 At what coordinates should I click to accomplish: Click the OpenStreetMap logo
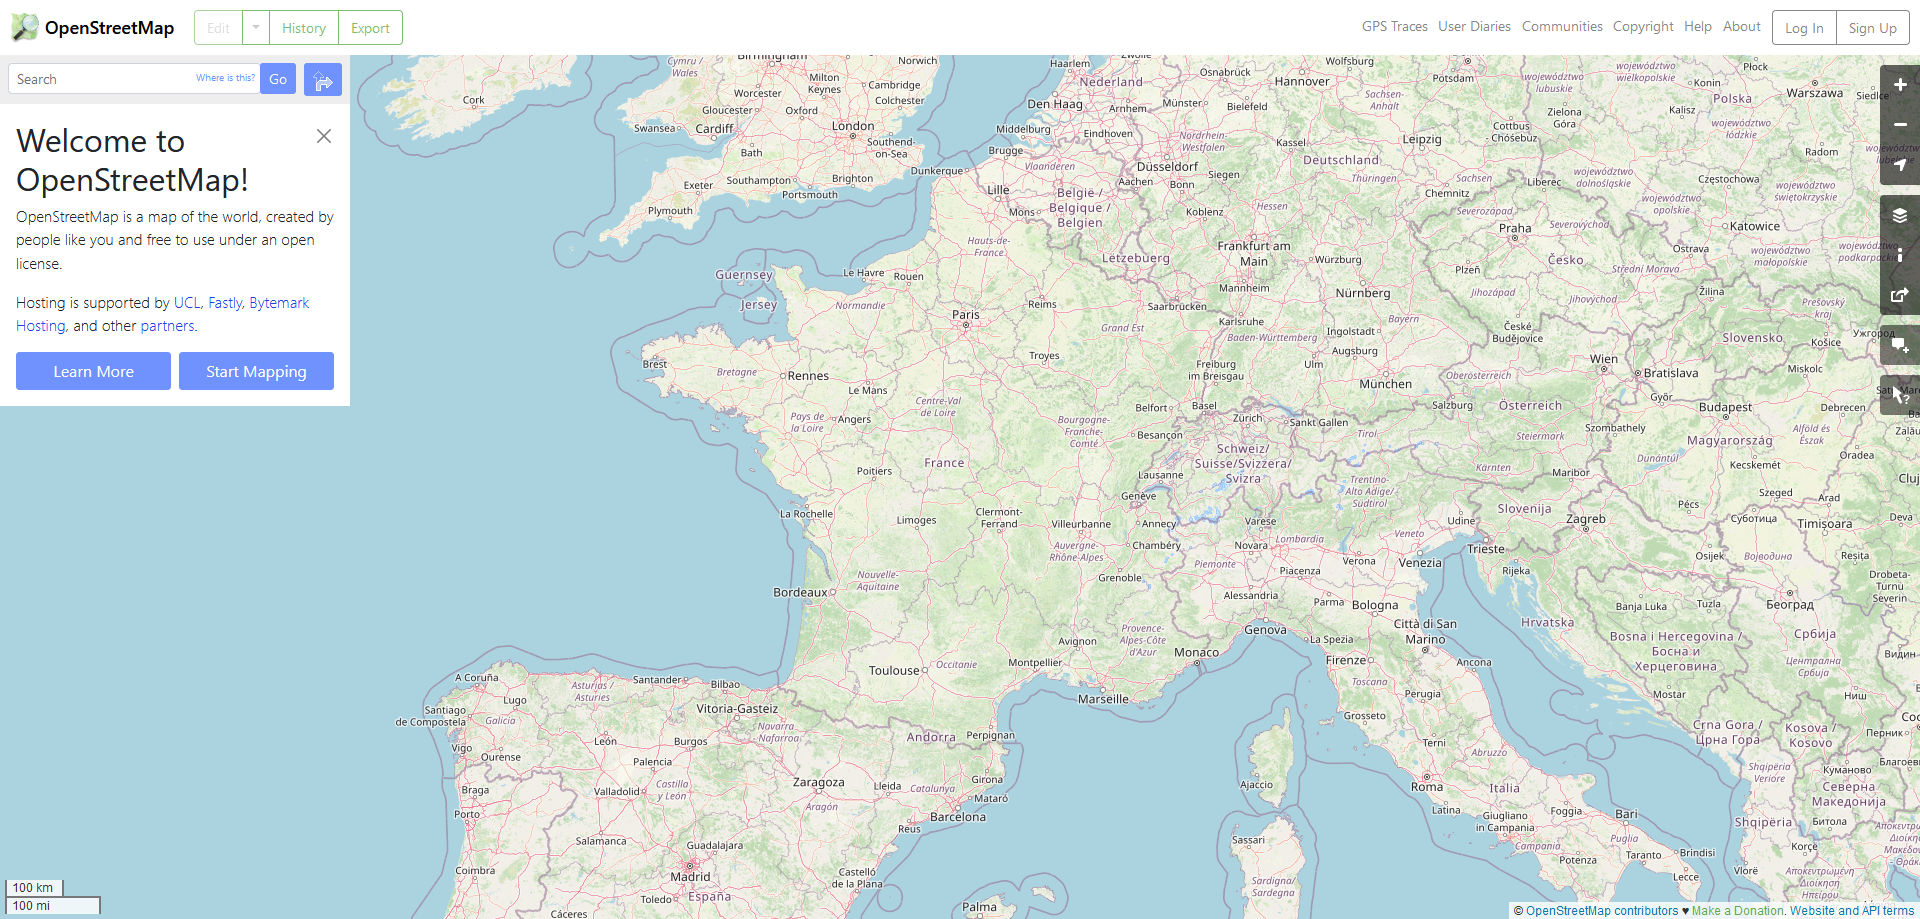(92, 28)
